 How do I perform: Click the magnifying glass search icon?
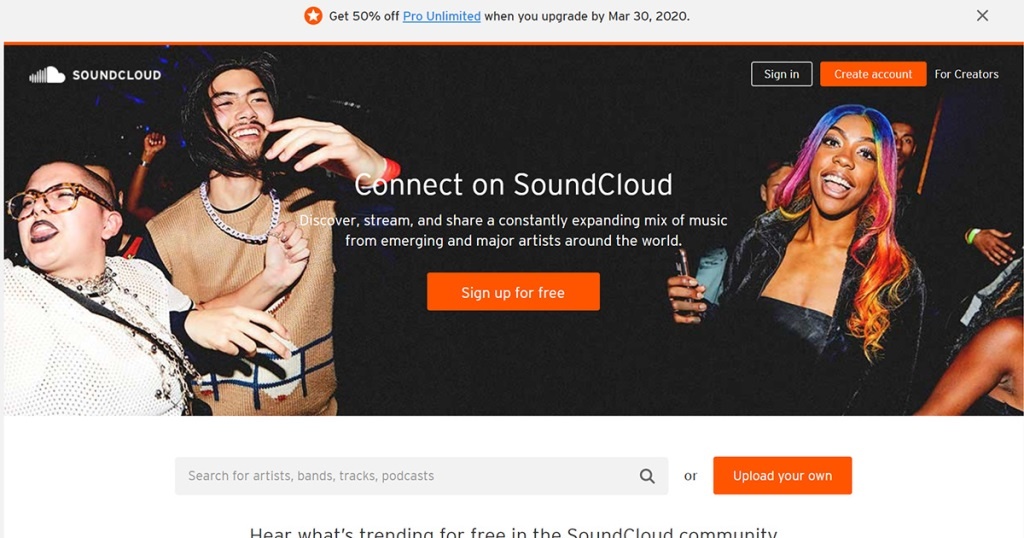(647, 476)
